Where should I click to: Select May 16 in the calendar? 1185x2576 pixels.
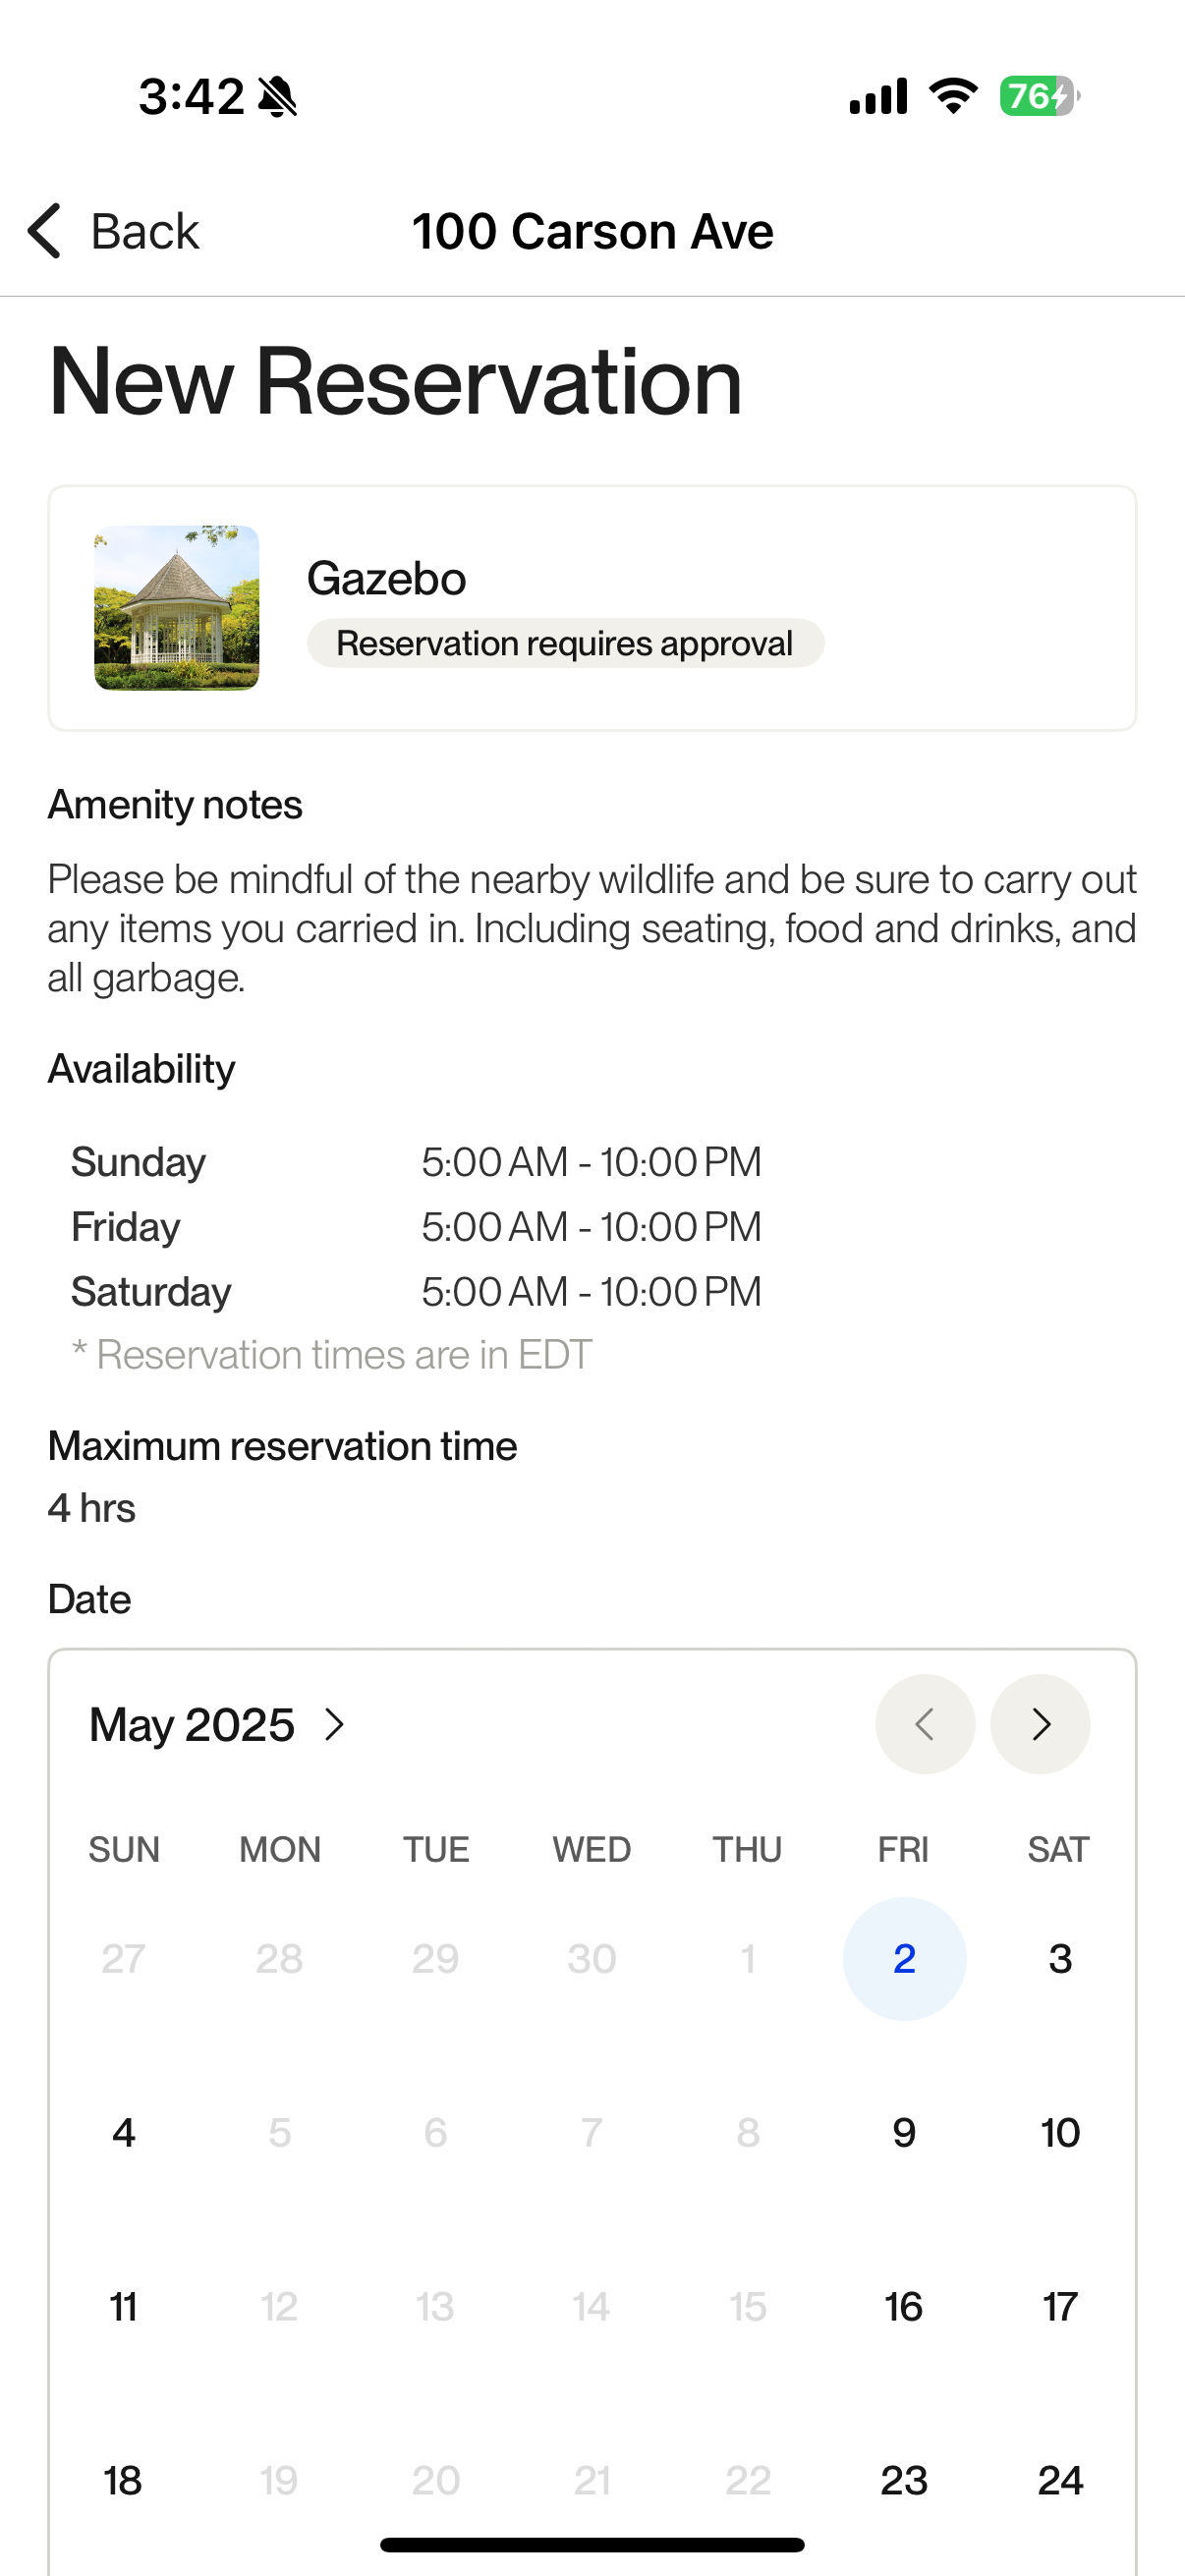click(904, 2306)
